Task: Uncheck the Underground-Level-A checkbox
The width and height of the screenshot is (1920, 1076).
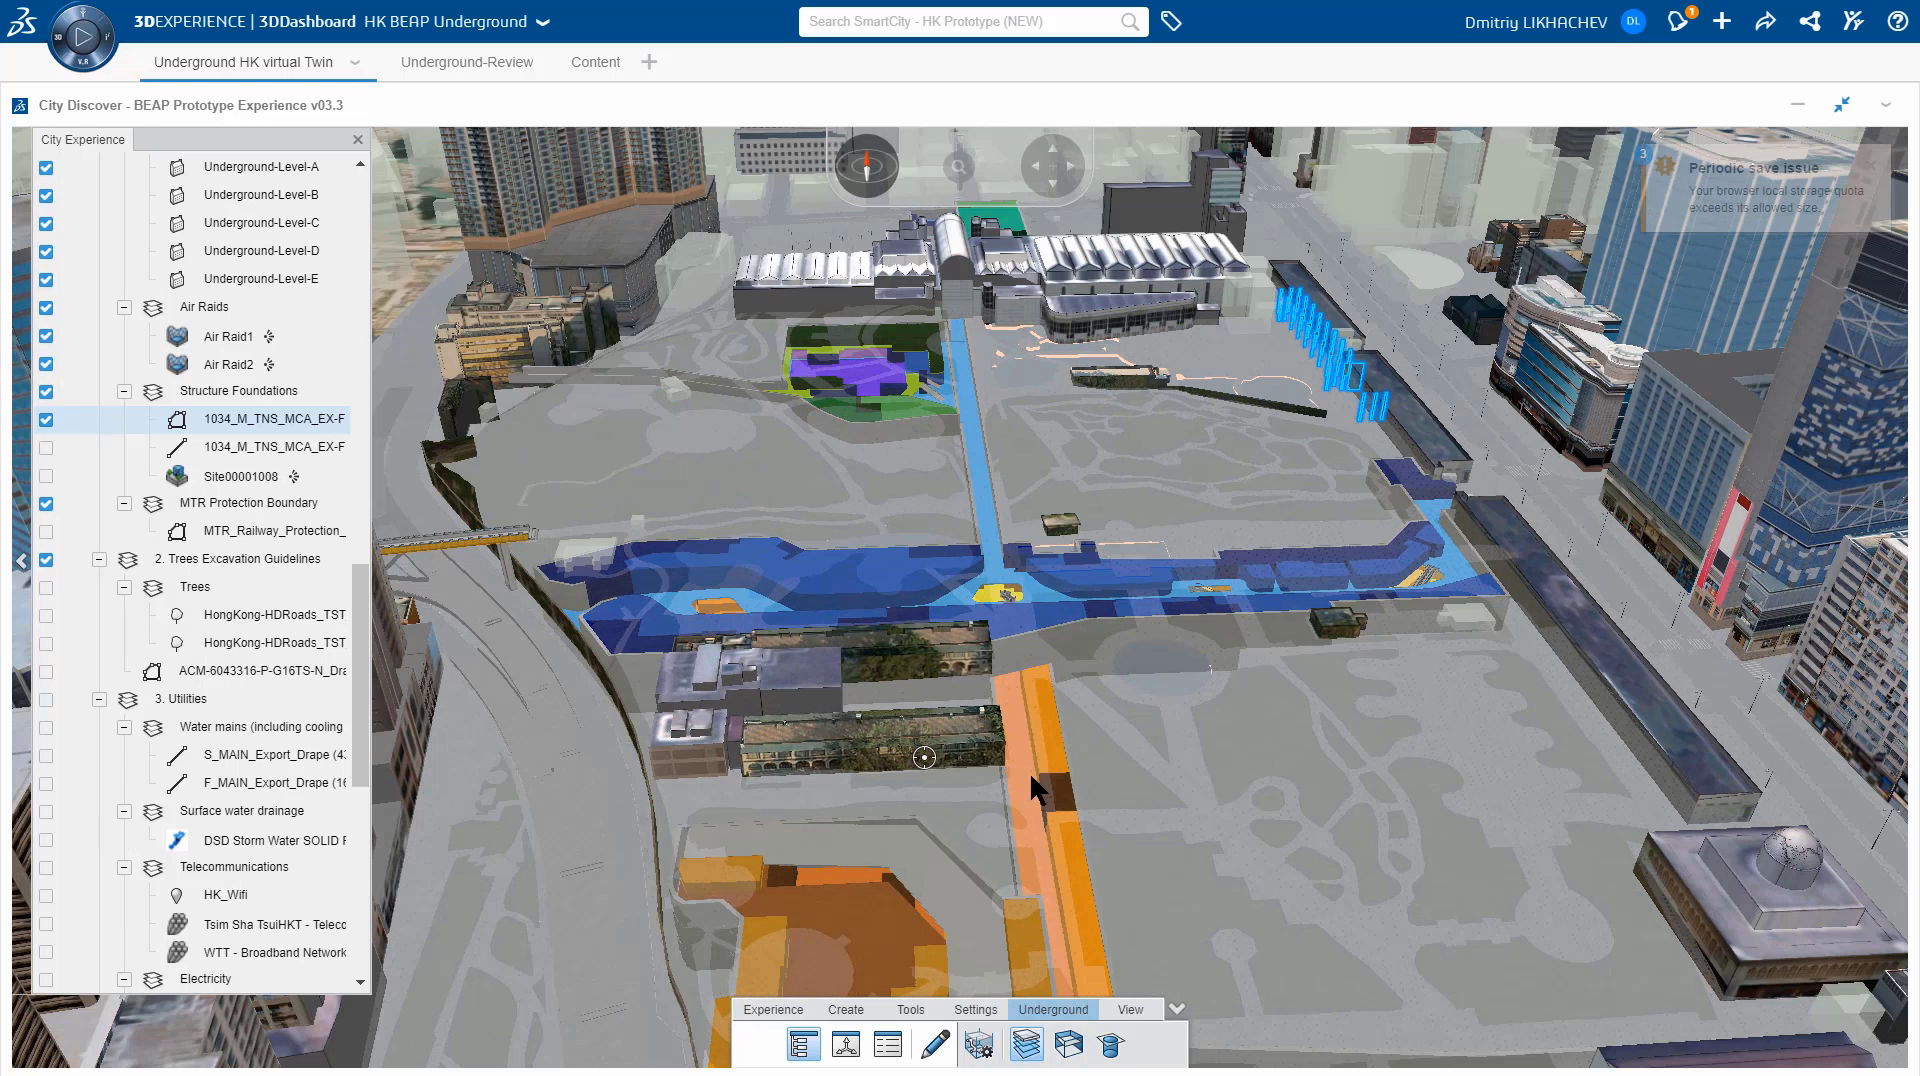Action: [46, 168]
